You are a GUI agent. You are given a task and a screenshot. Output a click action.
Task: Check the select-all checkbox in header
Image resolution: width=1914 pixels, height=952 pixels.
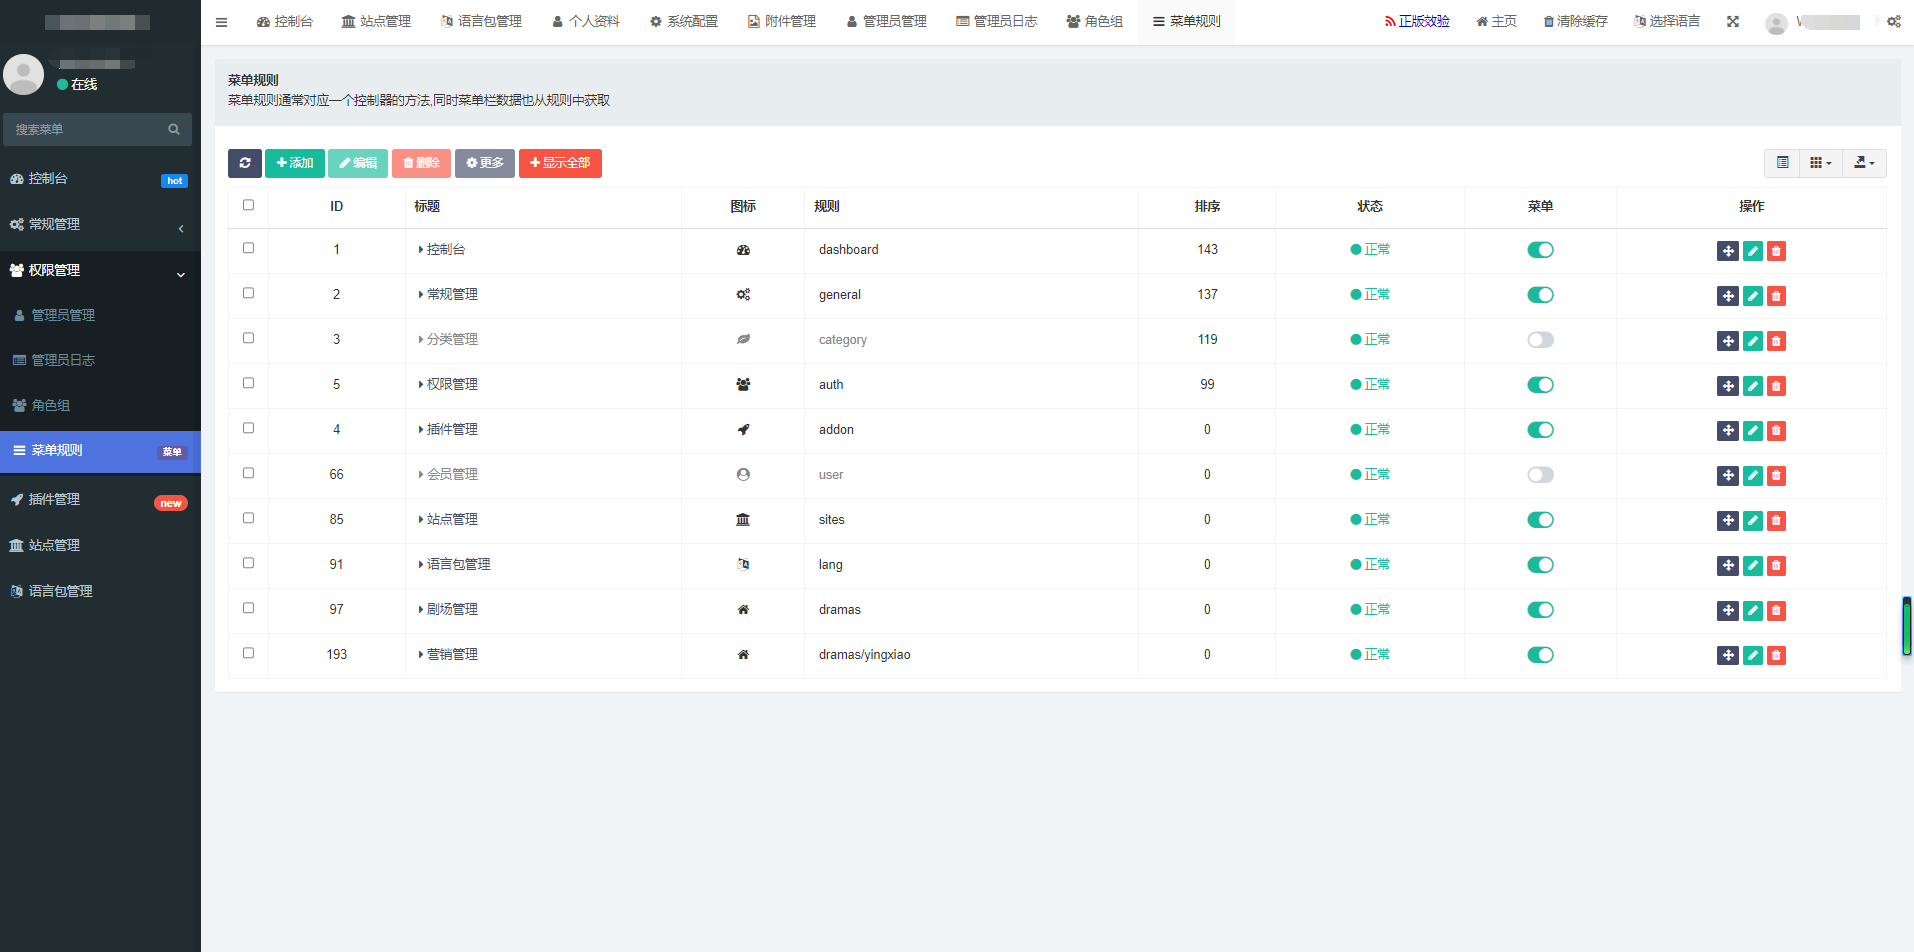pyautogui.click(x=248, y=205)
